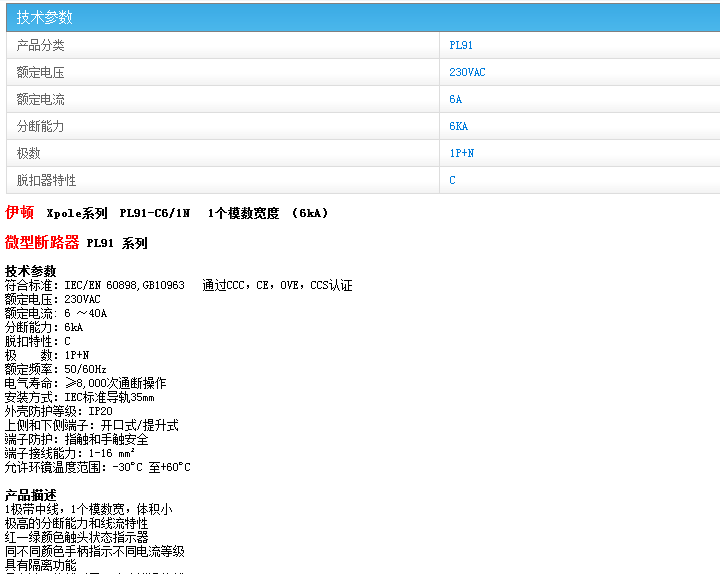Select the 分断能力 table row label

coord(40,126)
